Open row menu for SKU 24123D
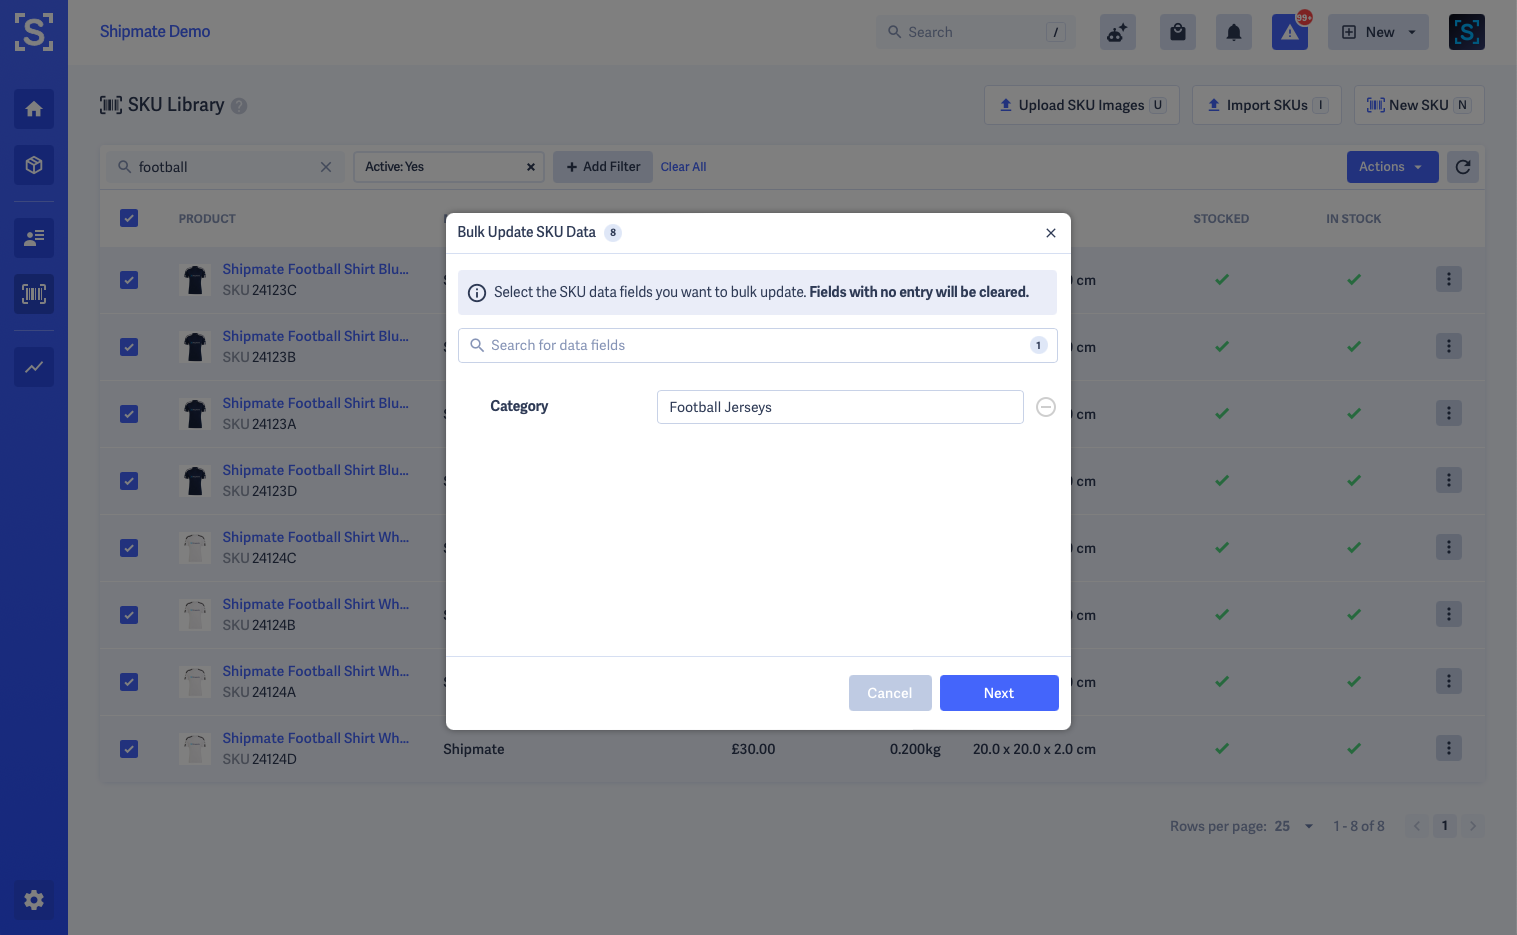The height and width of the screenshot is (935, 1517). 1449,481
